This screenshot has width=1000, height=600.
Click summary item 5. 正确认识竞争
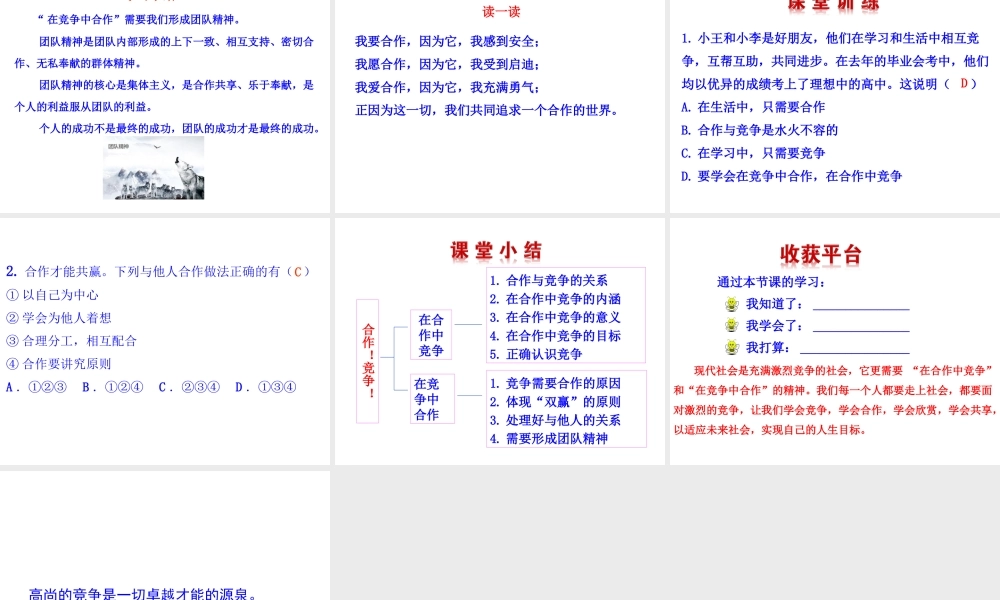(x=536, y=355)
